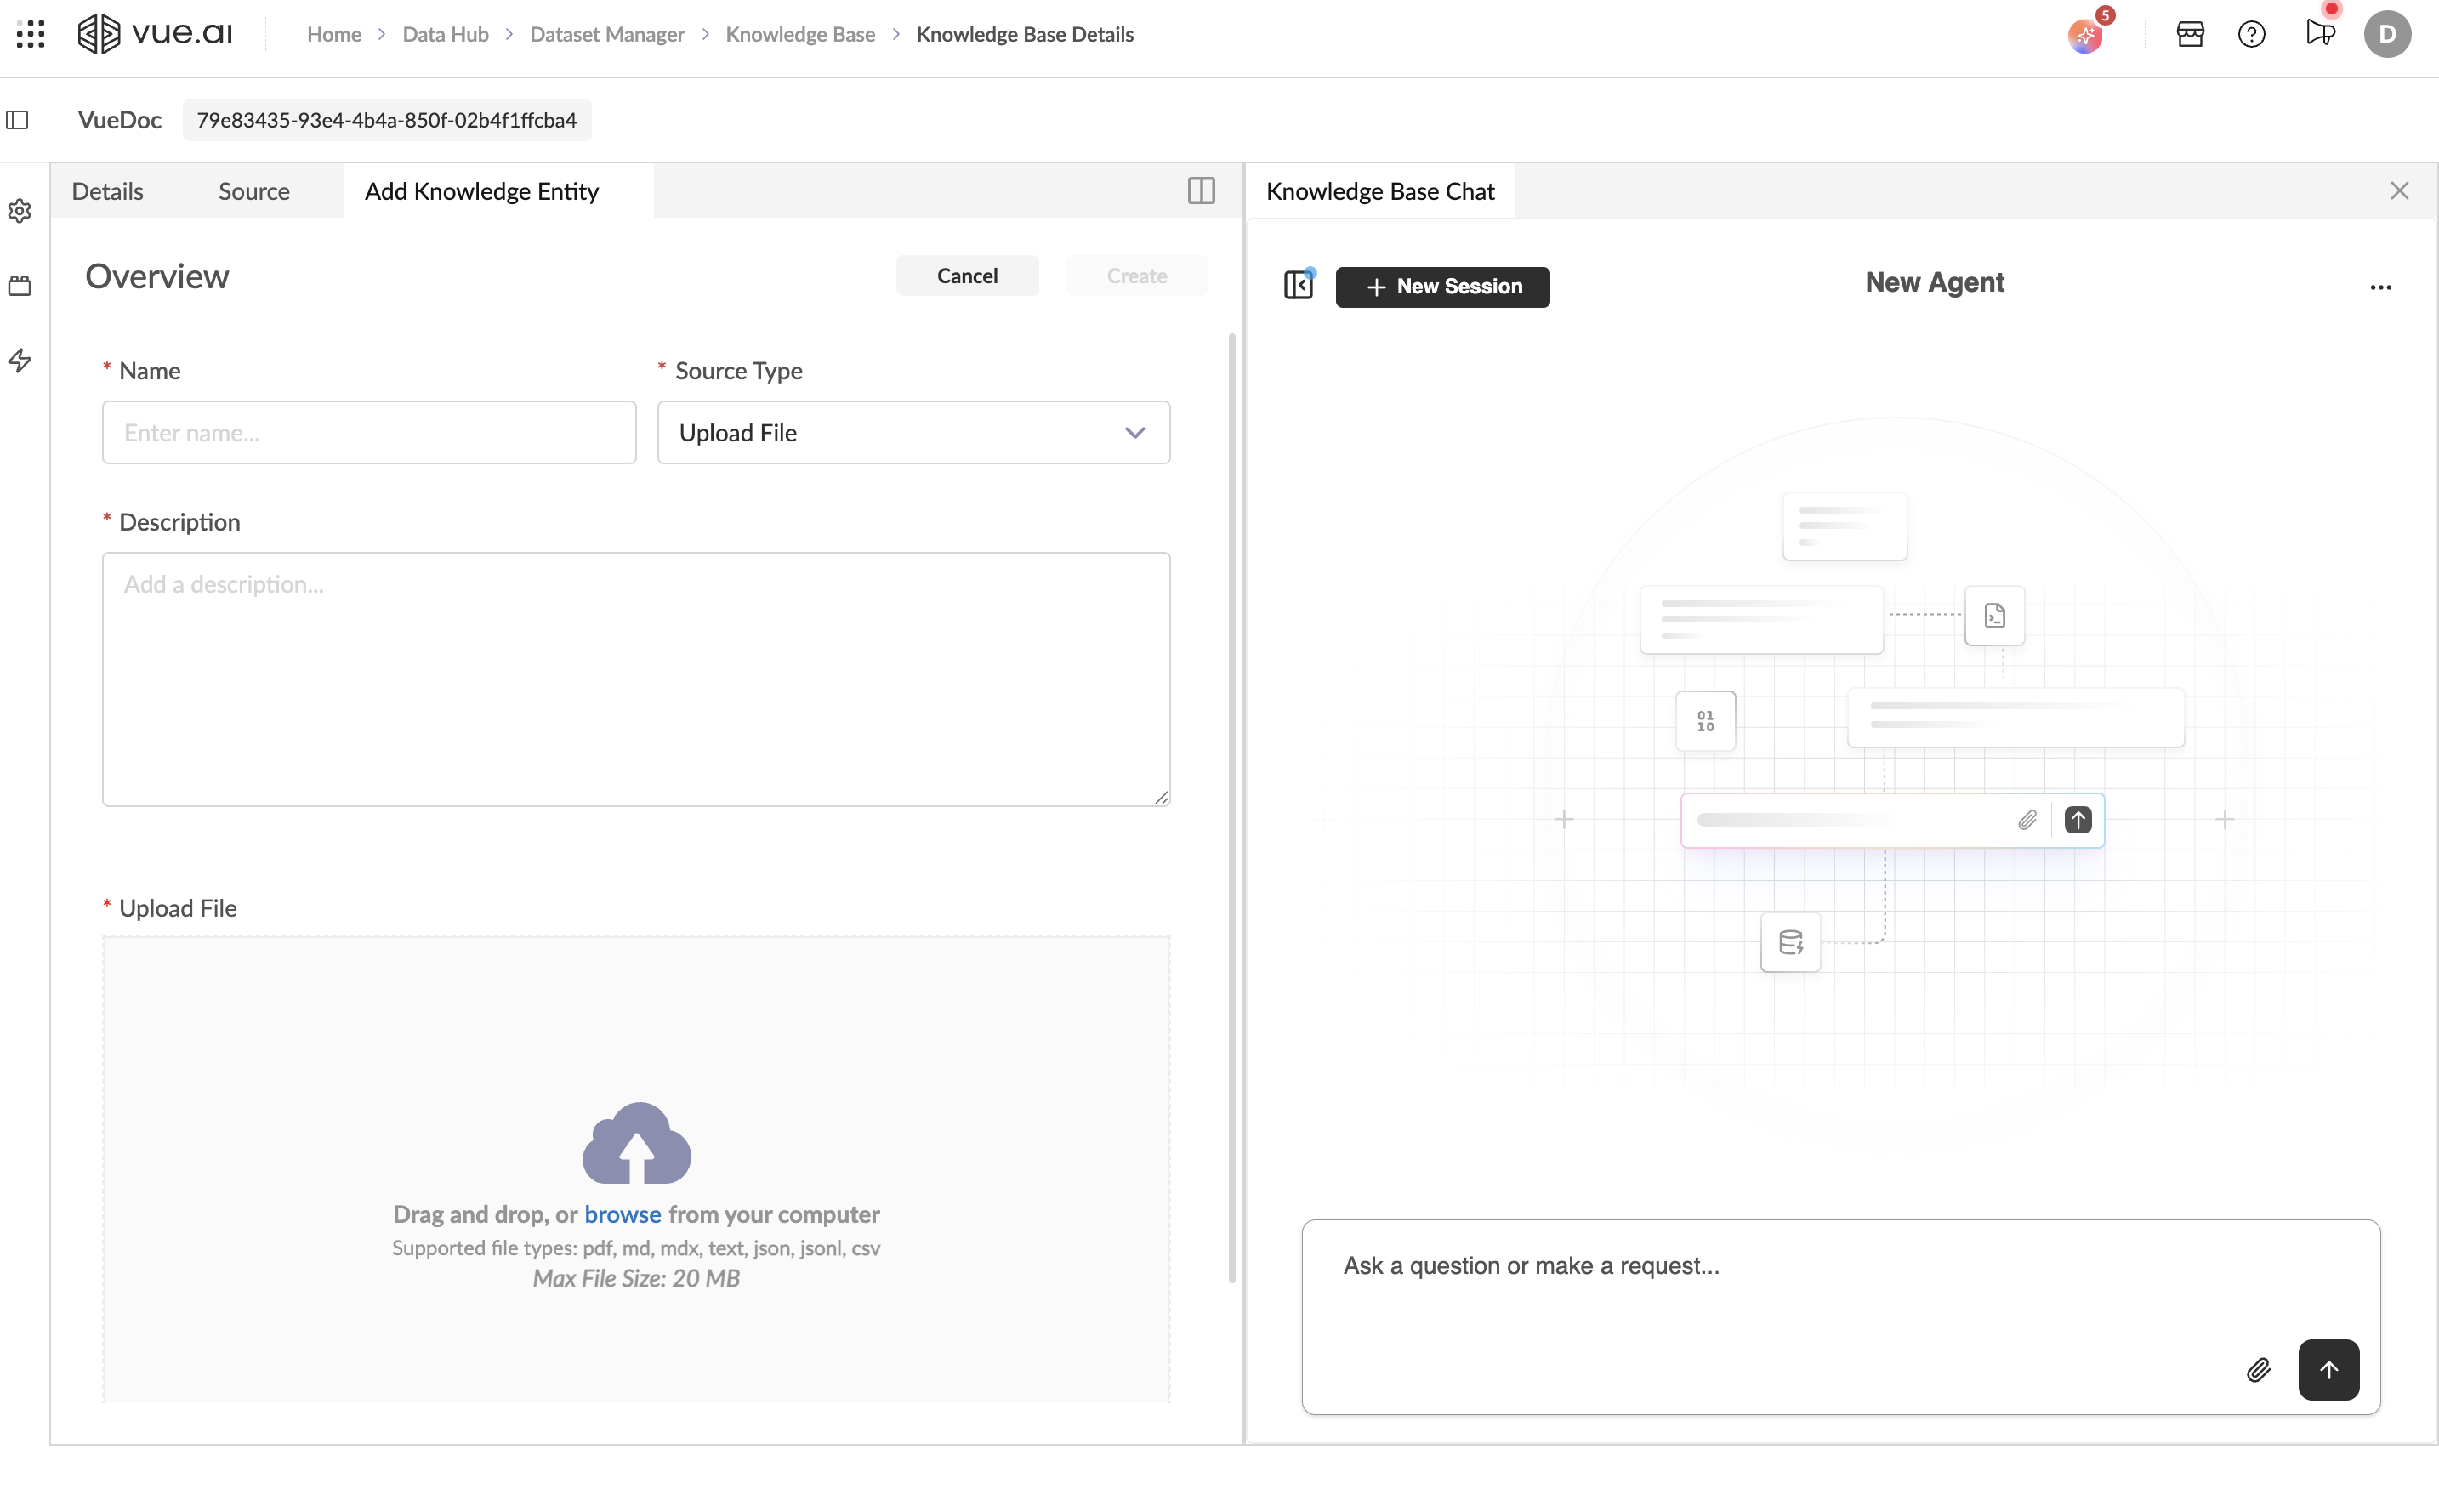Screen dimensions: 2439x1512
Task: Attach a file to the chat message
Action: [2258, 1369]
